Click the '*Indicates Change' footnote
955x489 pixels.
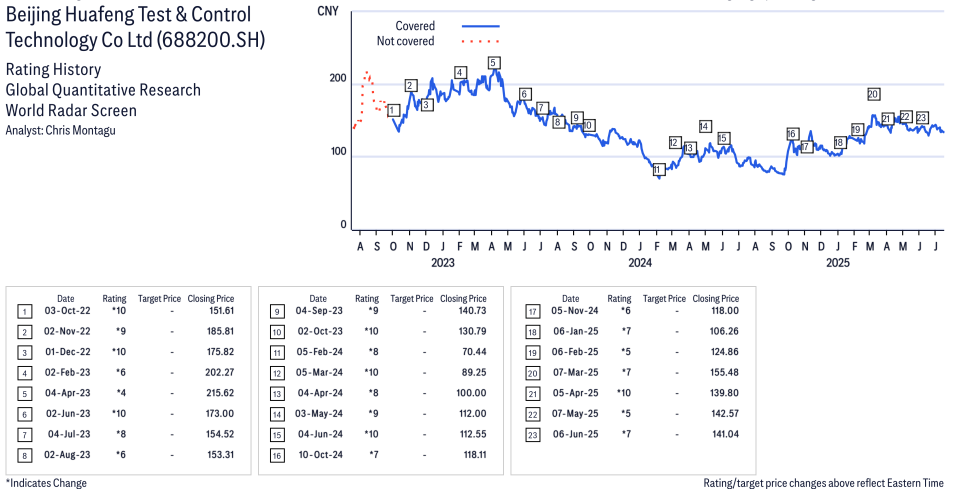click(46, 483)
